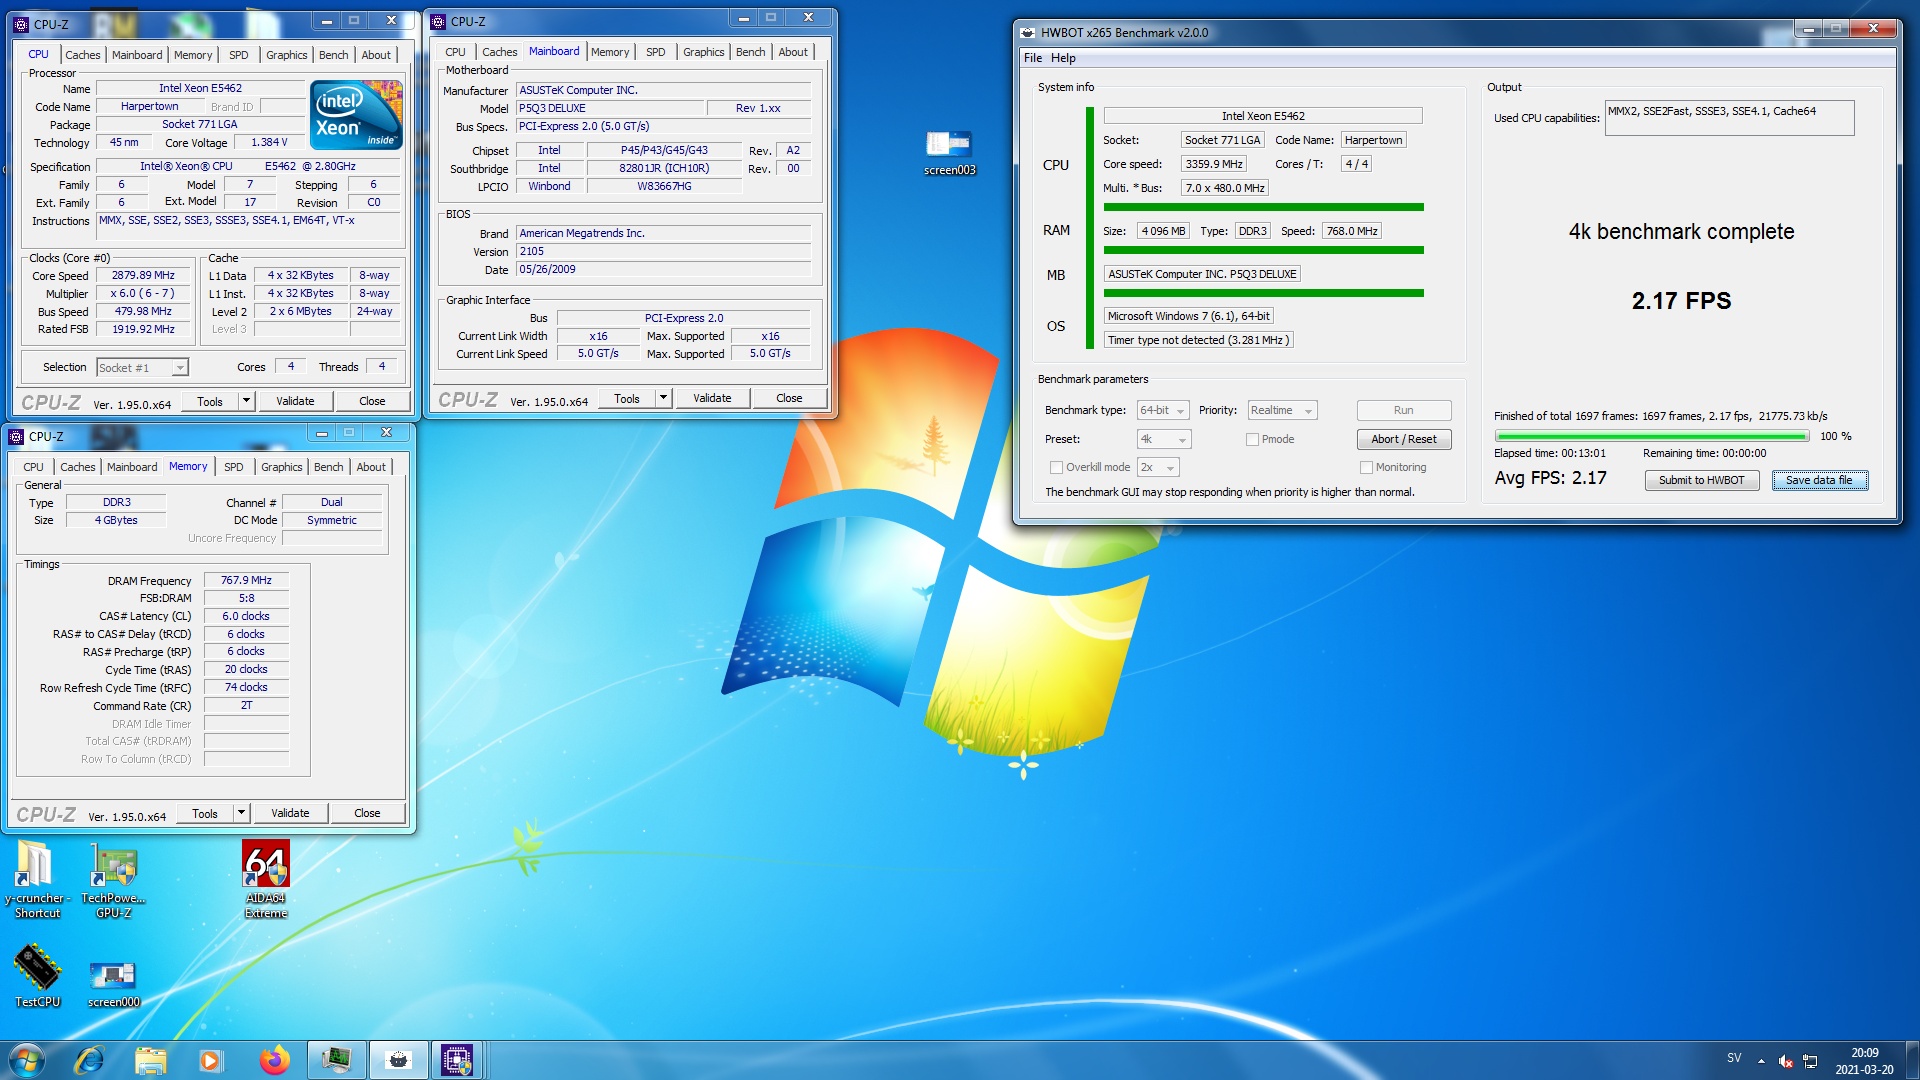Click Tools button in Memory window

click(205, 813)
